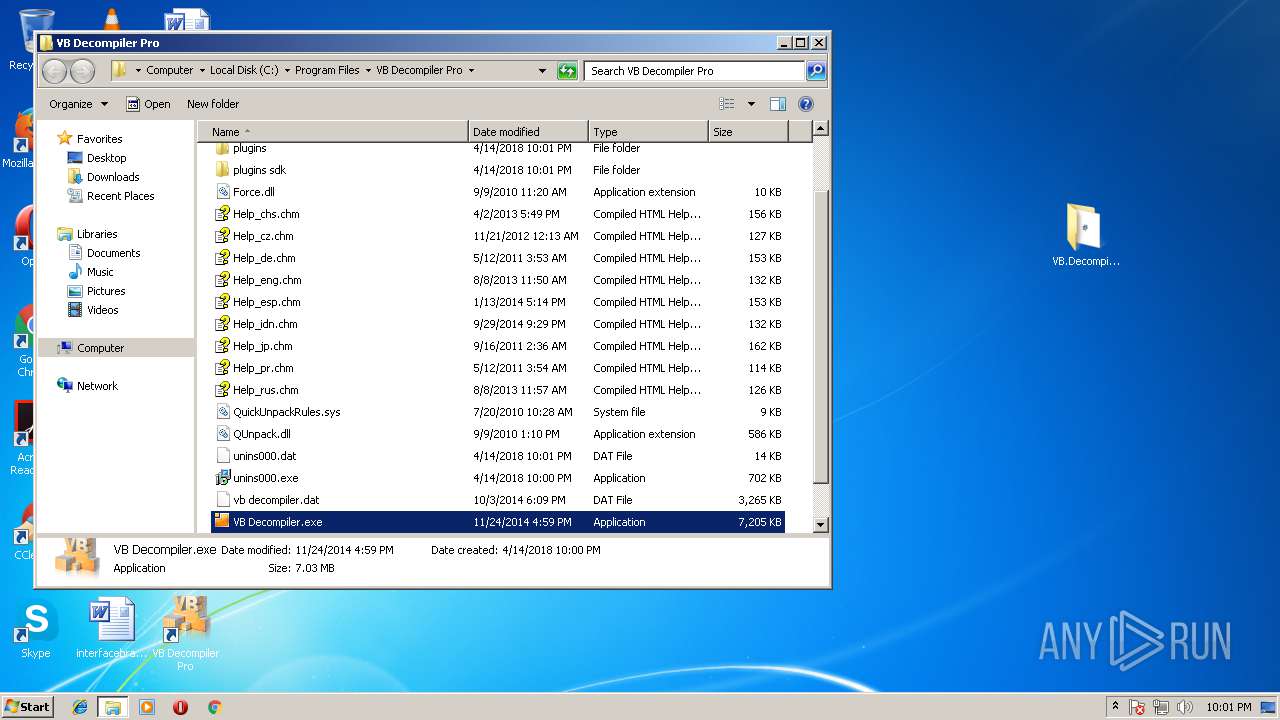
Task: Click the Forward navigation arrow
Action: [82, 71]
